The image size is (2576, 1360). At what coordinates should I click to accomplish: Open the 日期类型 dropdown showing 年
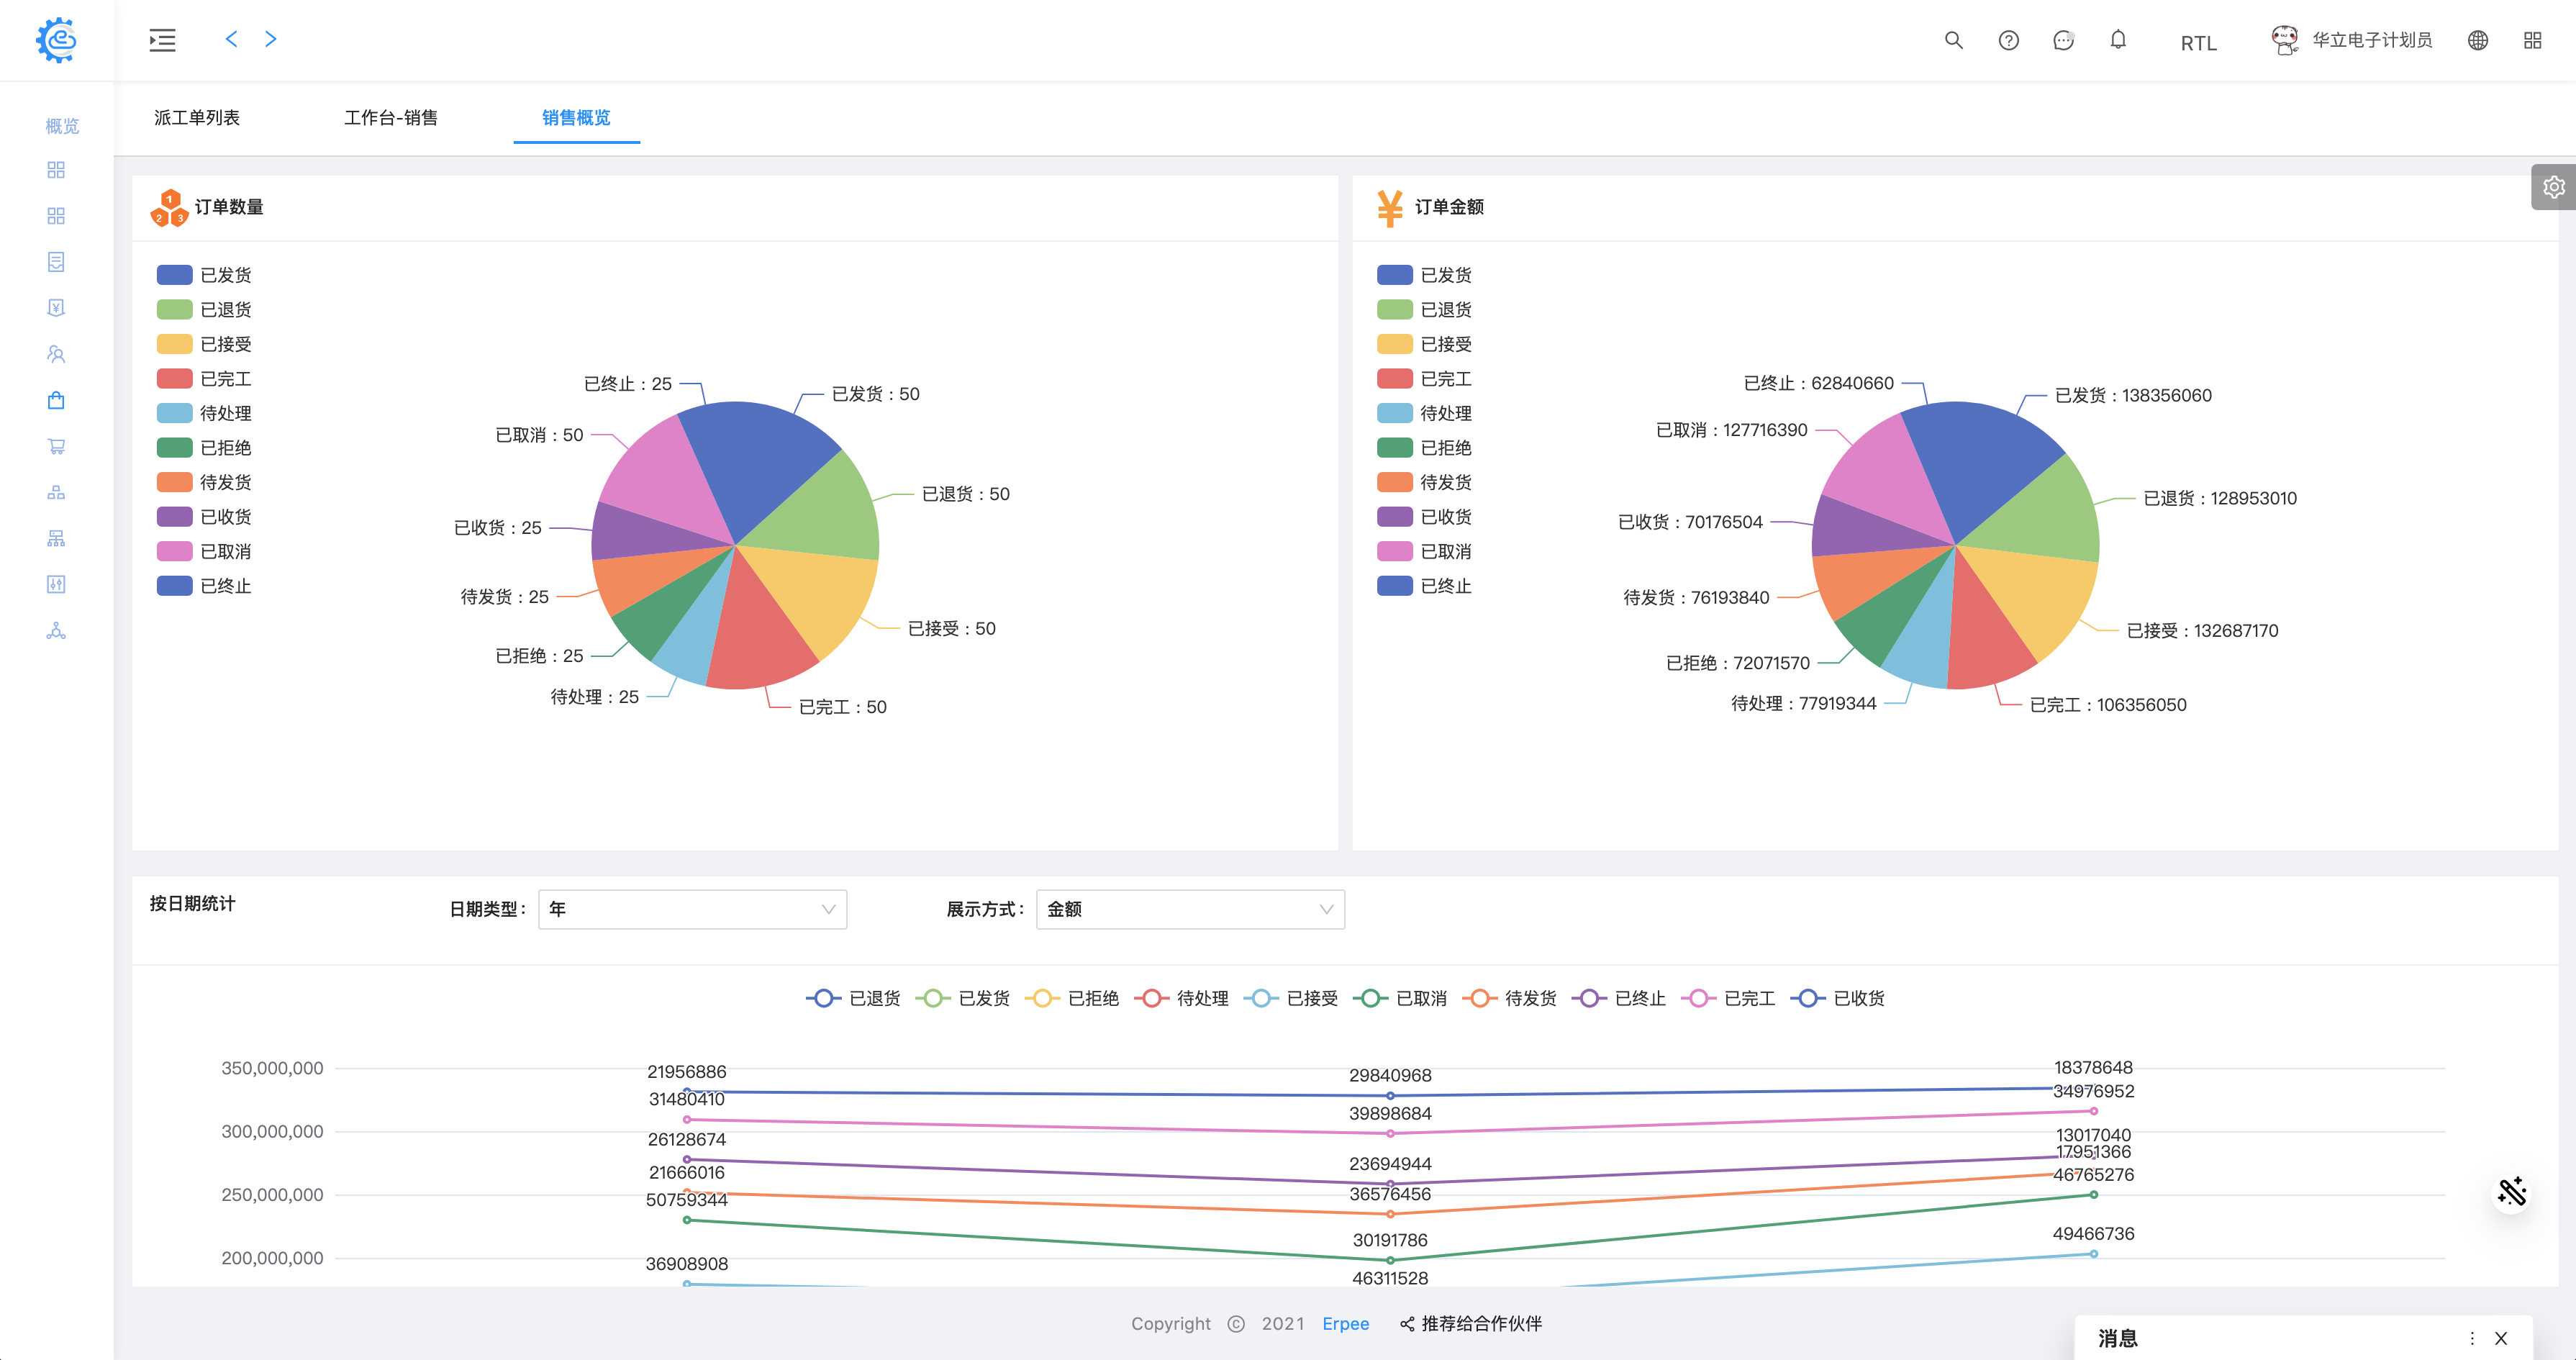tap(692, 909)
